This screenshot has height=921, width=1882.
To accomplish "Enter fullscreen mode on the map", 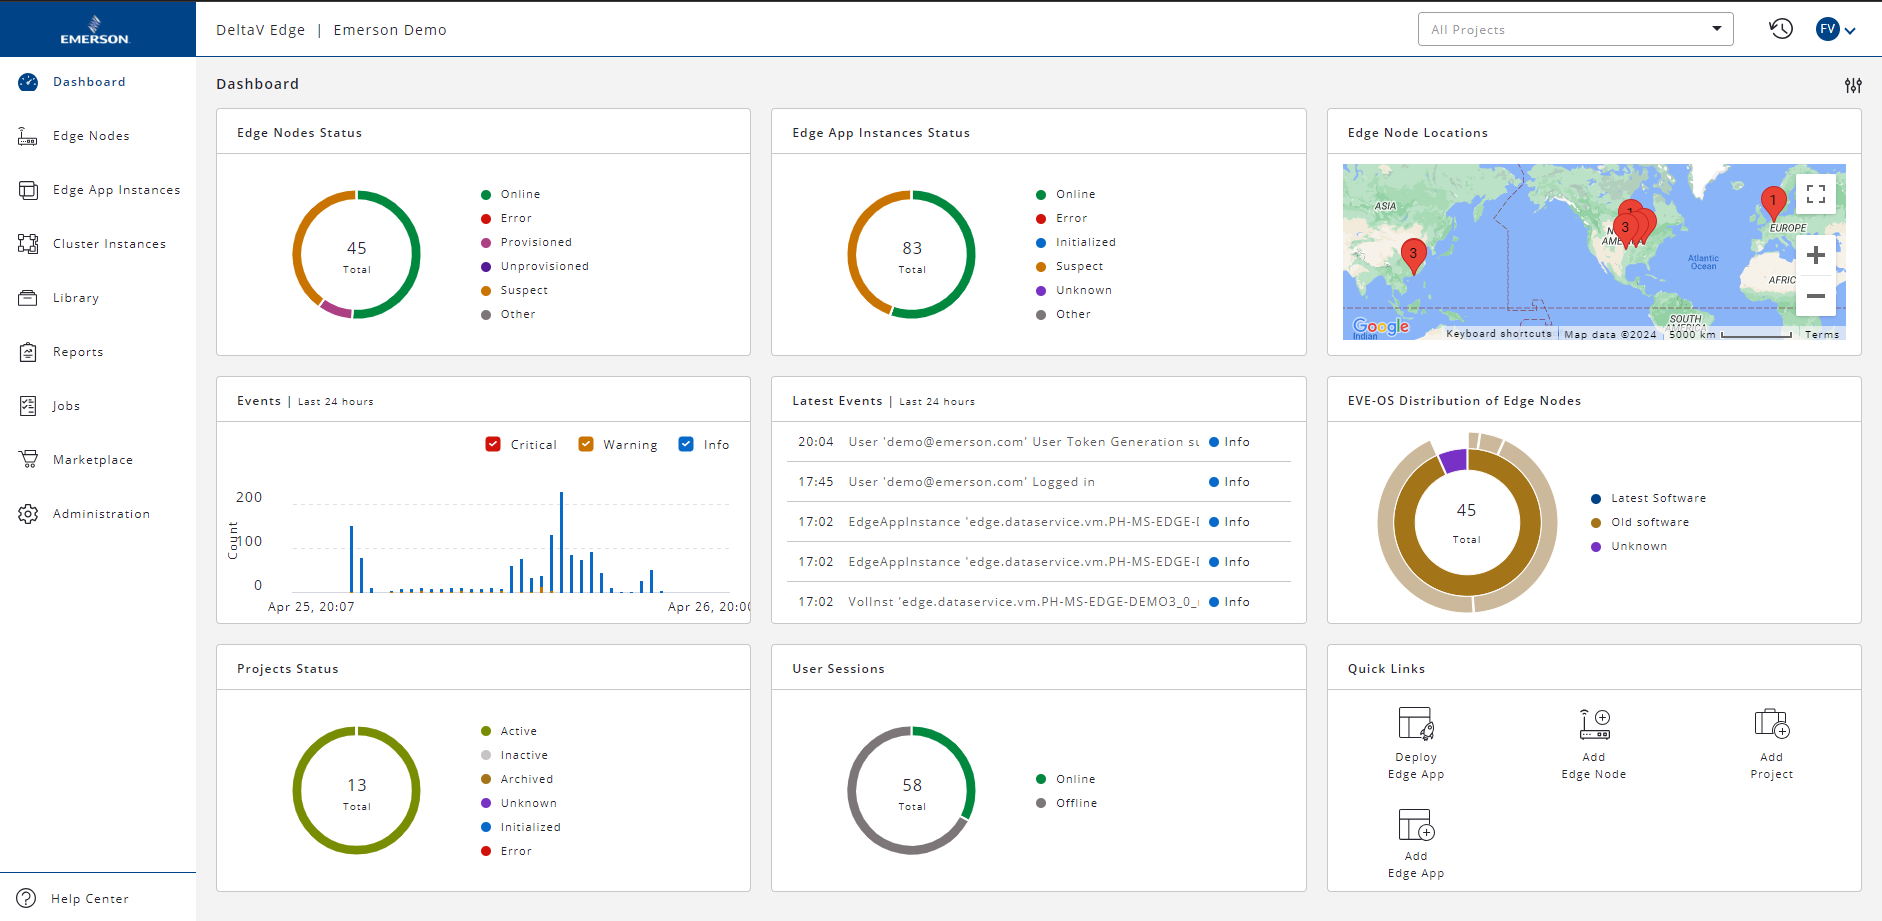I will [1817, 194].
